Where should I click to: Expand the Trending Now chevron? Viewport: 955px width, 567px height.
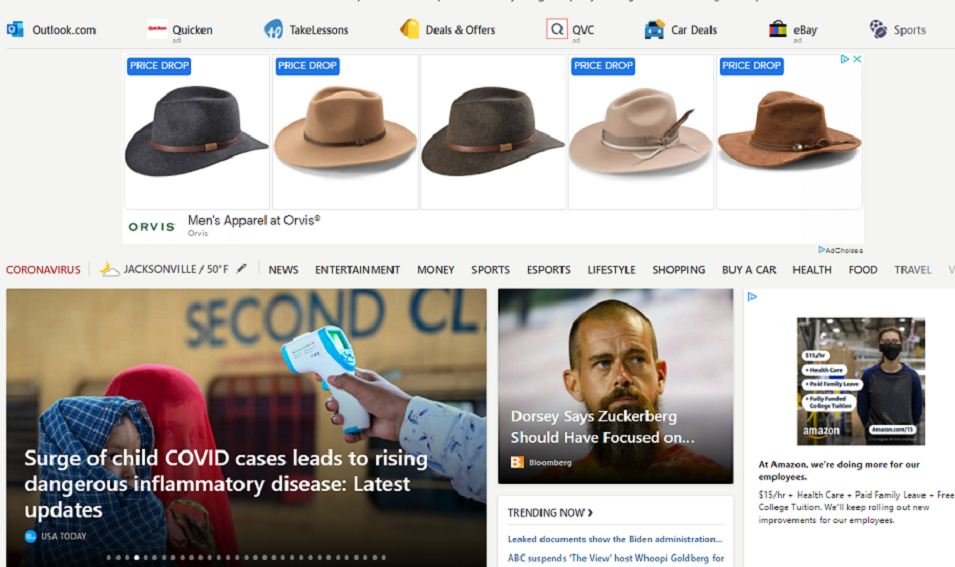click(590, 513)
